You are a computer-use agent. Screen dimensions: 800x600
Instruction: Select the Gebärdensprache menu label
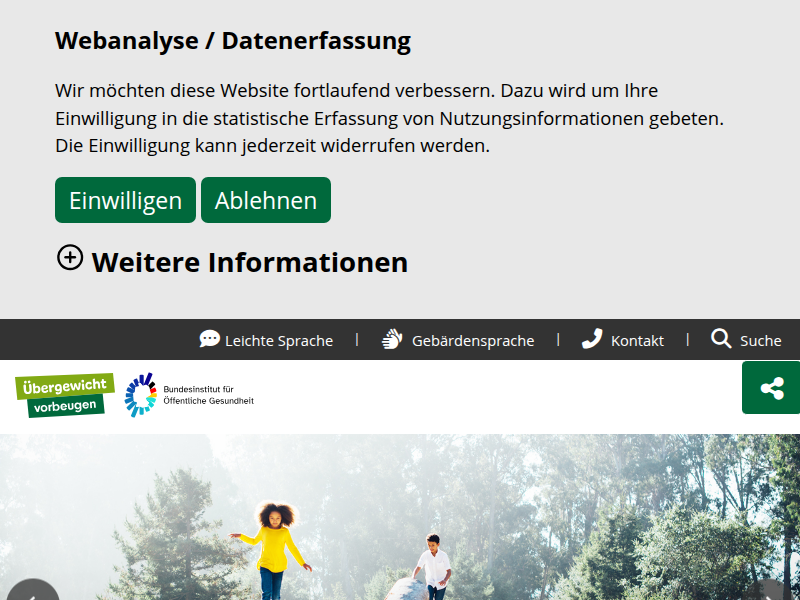473,341
